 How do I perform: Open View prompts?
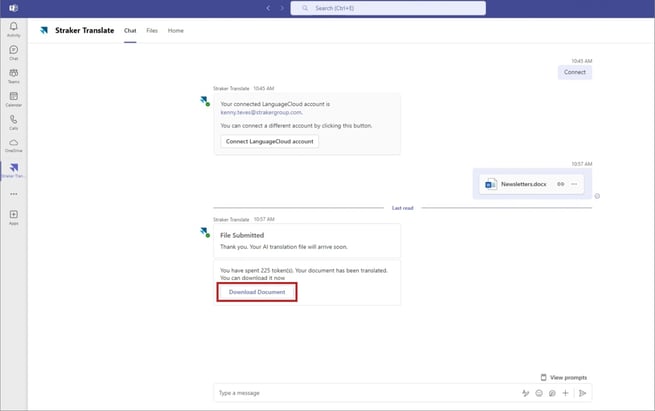coord(564,378)
